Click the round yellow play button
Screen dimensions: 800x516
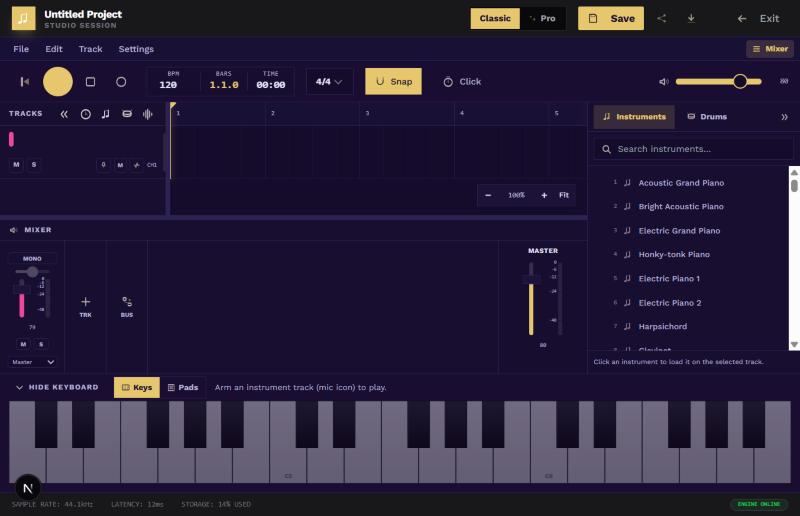coord(58,82)
